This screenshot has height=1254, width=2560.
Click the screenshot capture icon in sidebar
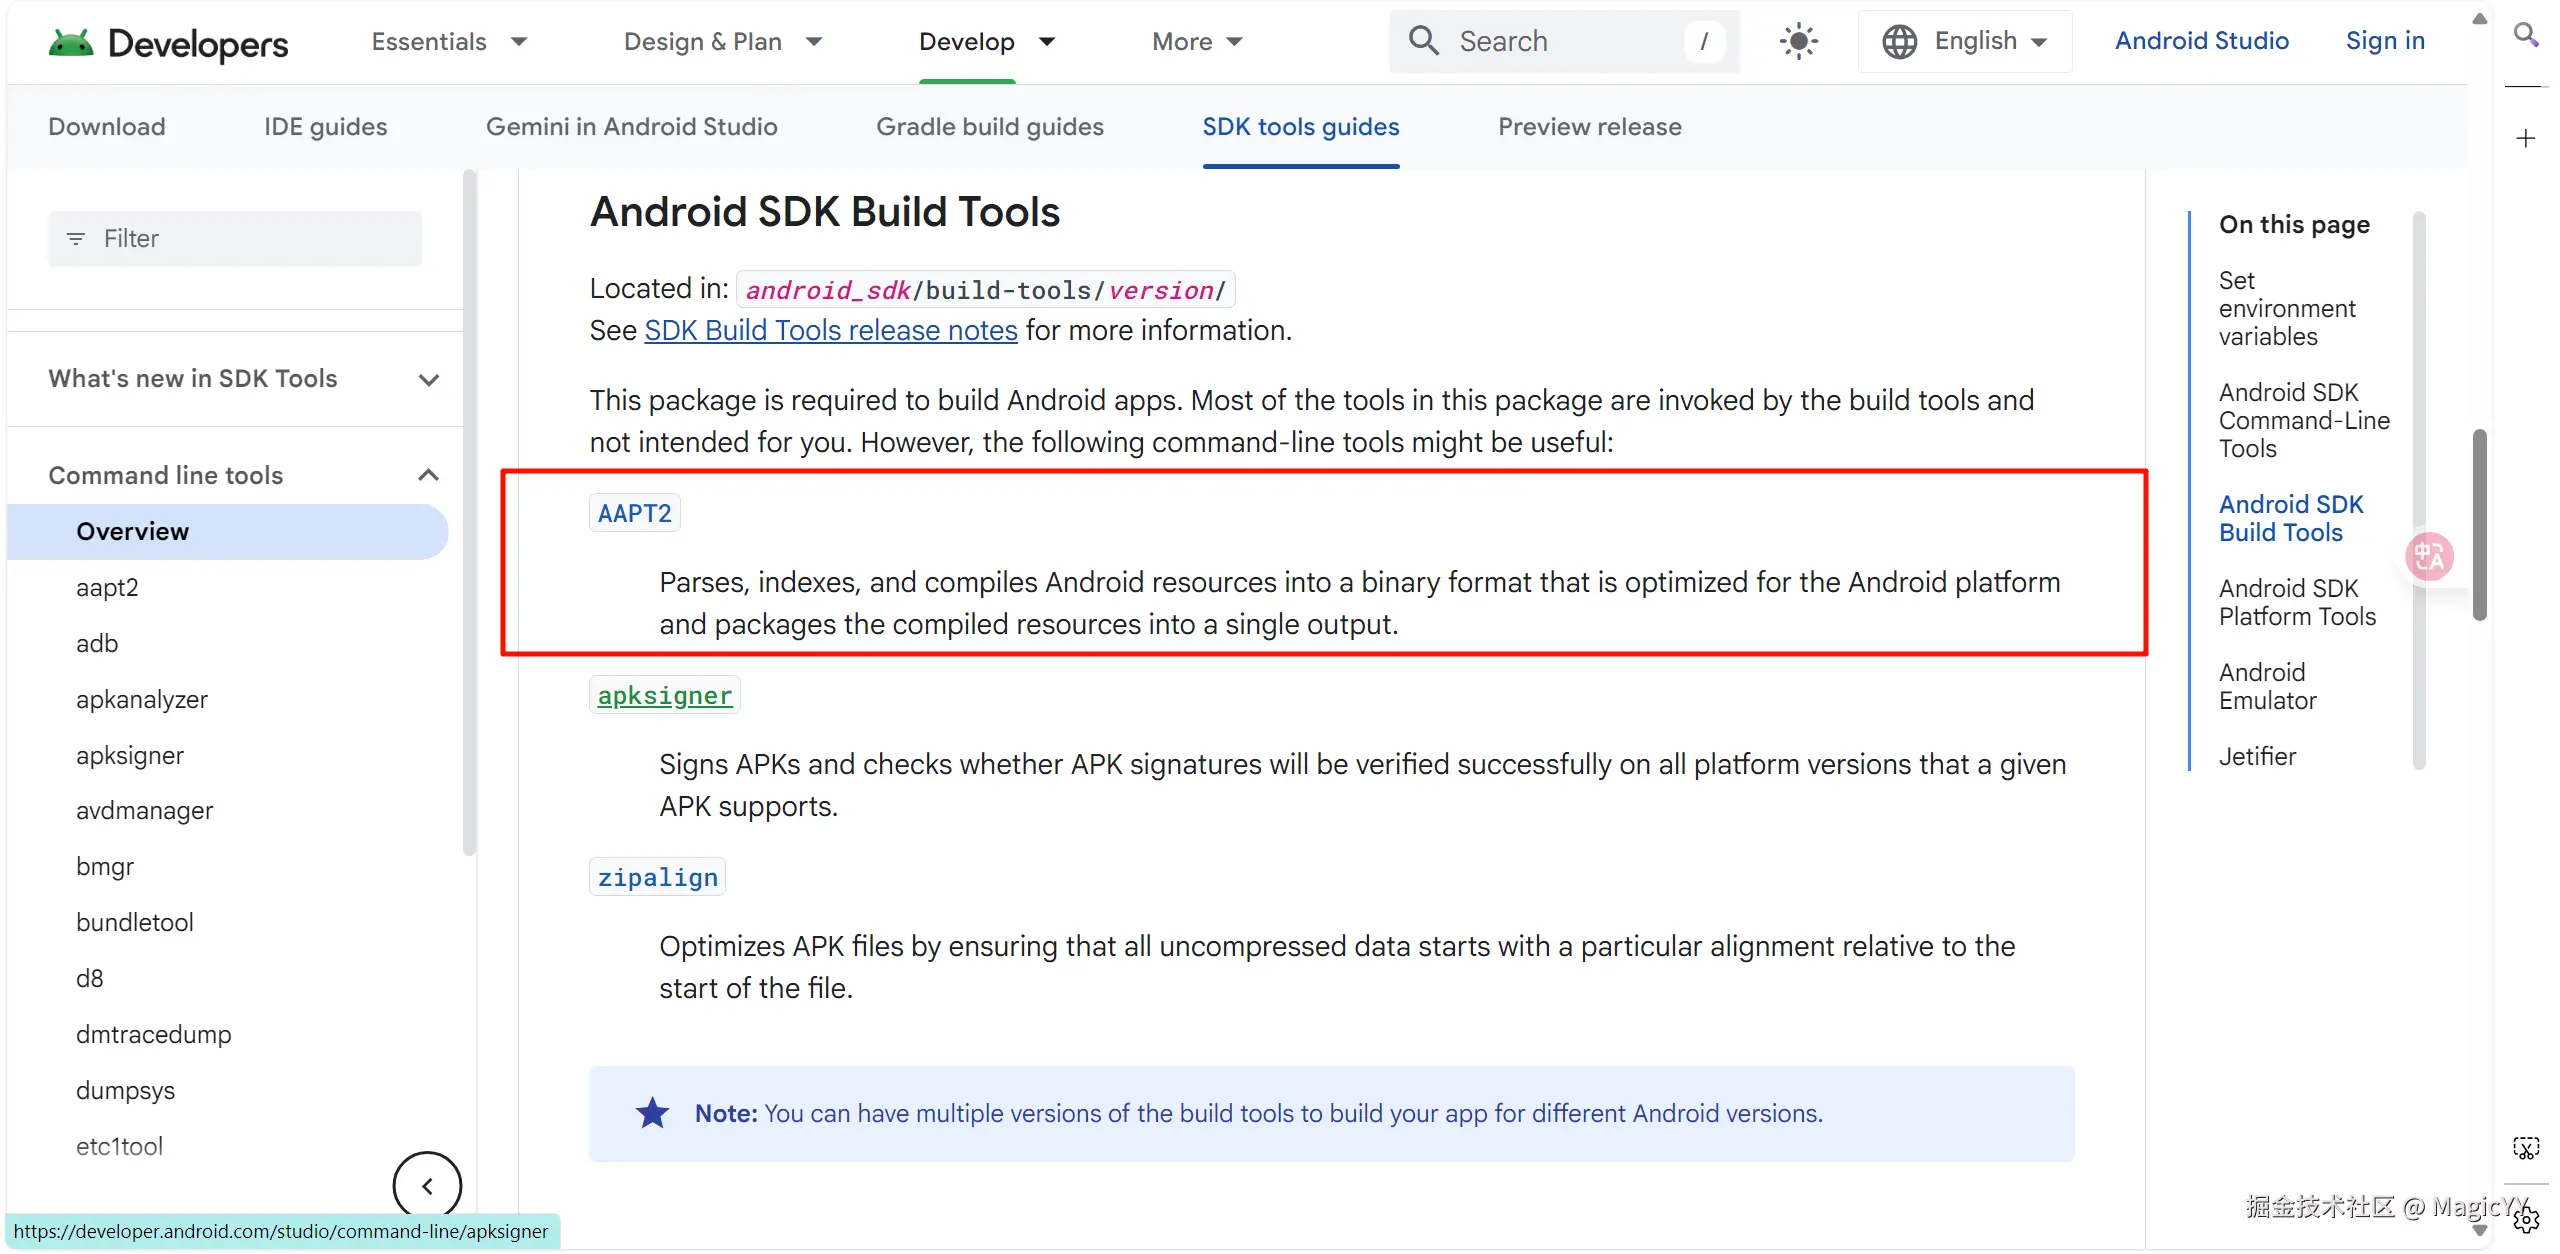[x=2526, y=1148]
